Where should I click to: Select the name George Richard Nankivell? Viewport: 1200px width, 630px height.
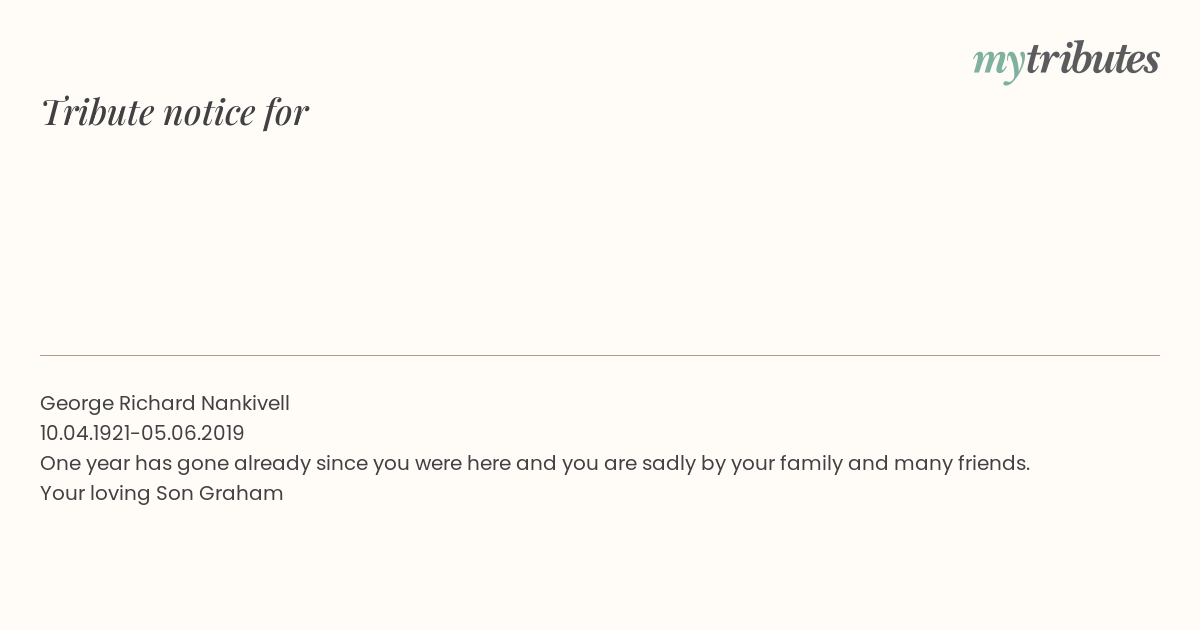pyautogui.click(x=165, y=404)
